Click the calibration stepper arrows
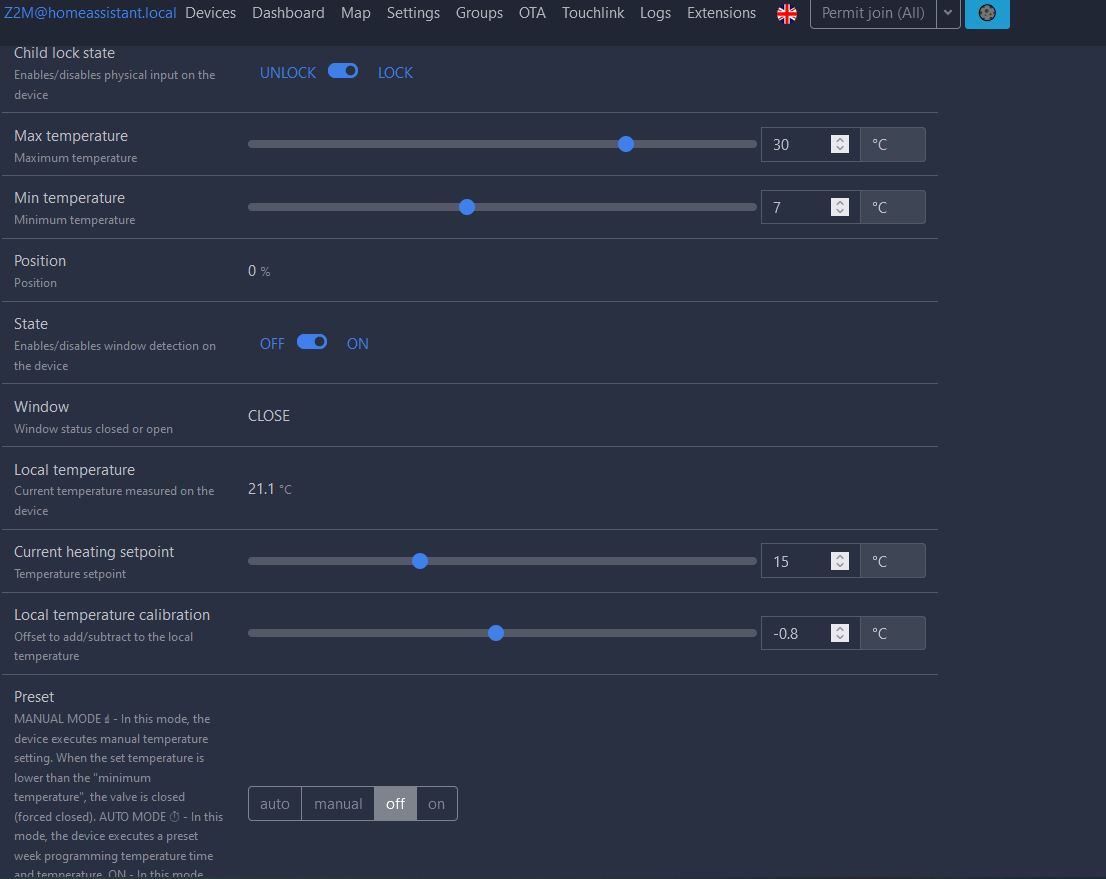This screenshot has height=879, width=1106. coord(839,633)
